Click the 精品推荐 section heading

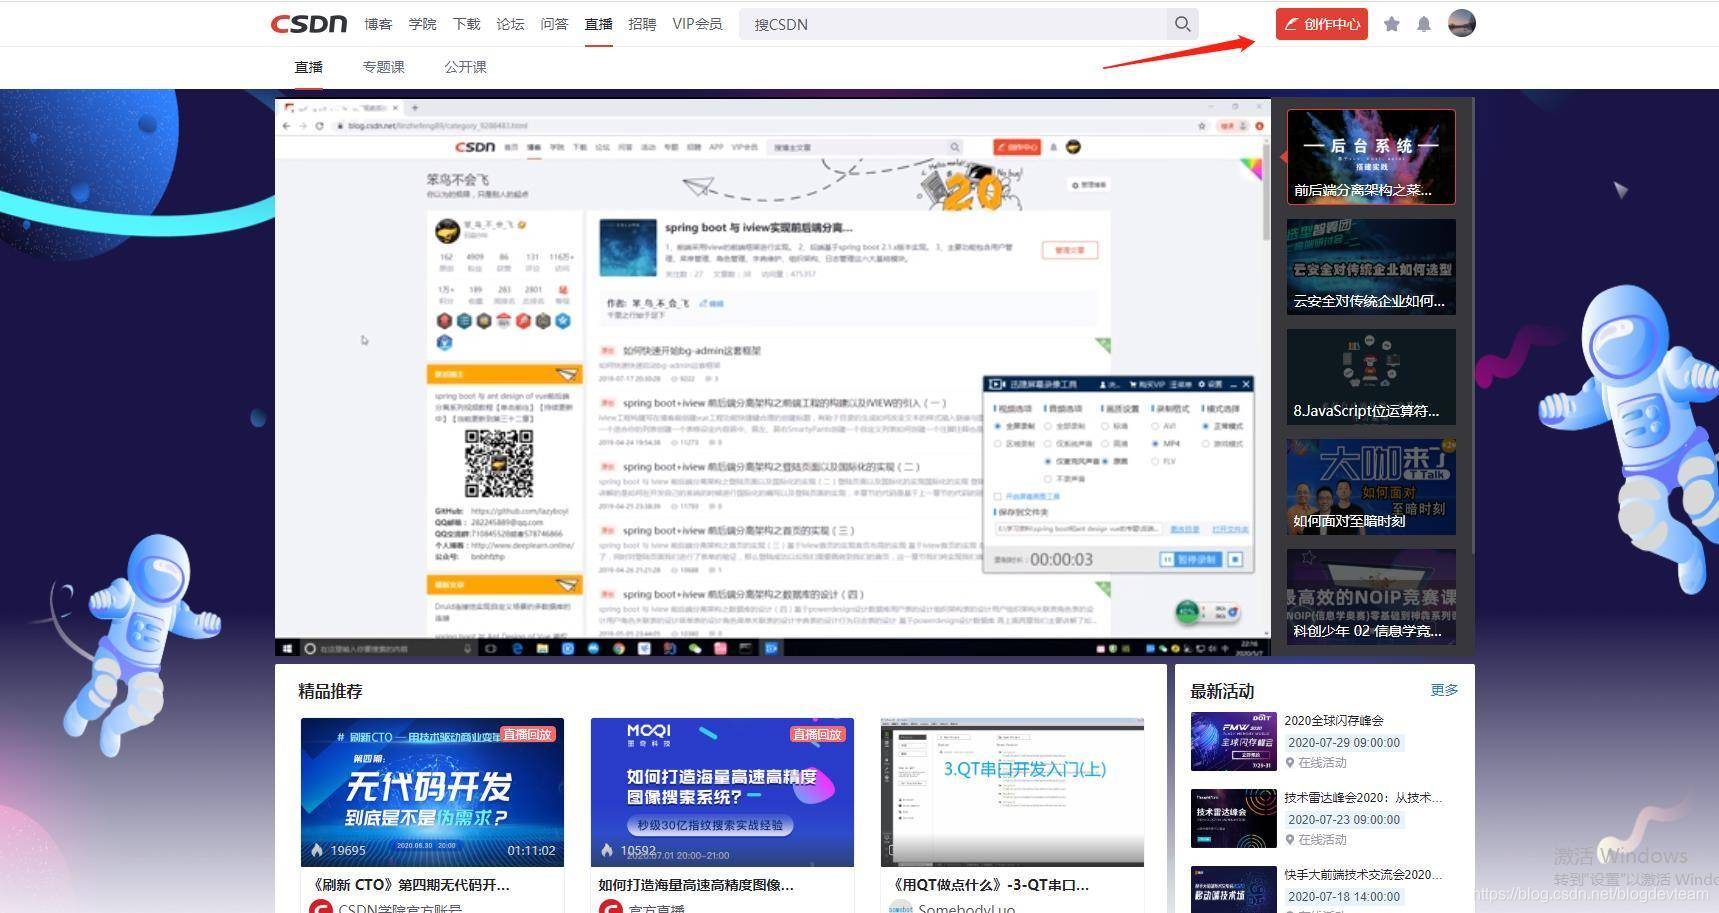(330, 691)
